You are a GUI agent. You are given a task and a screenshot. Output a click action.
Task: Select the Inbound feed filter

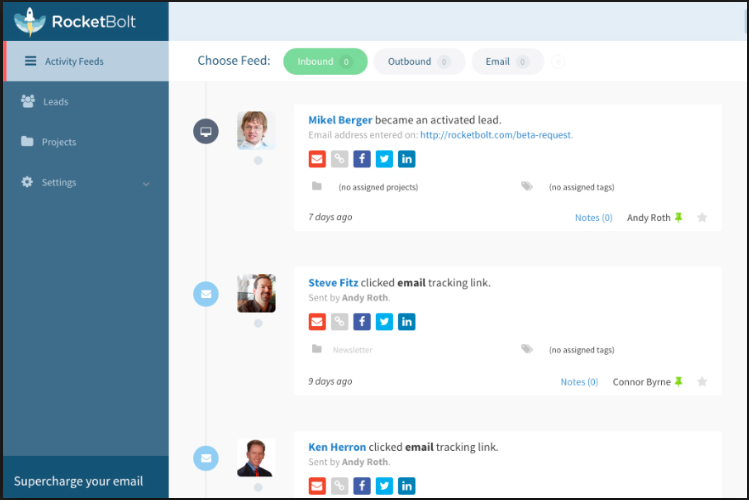click(325, 62)
